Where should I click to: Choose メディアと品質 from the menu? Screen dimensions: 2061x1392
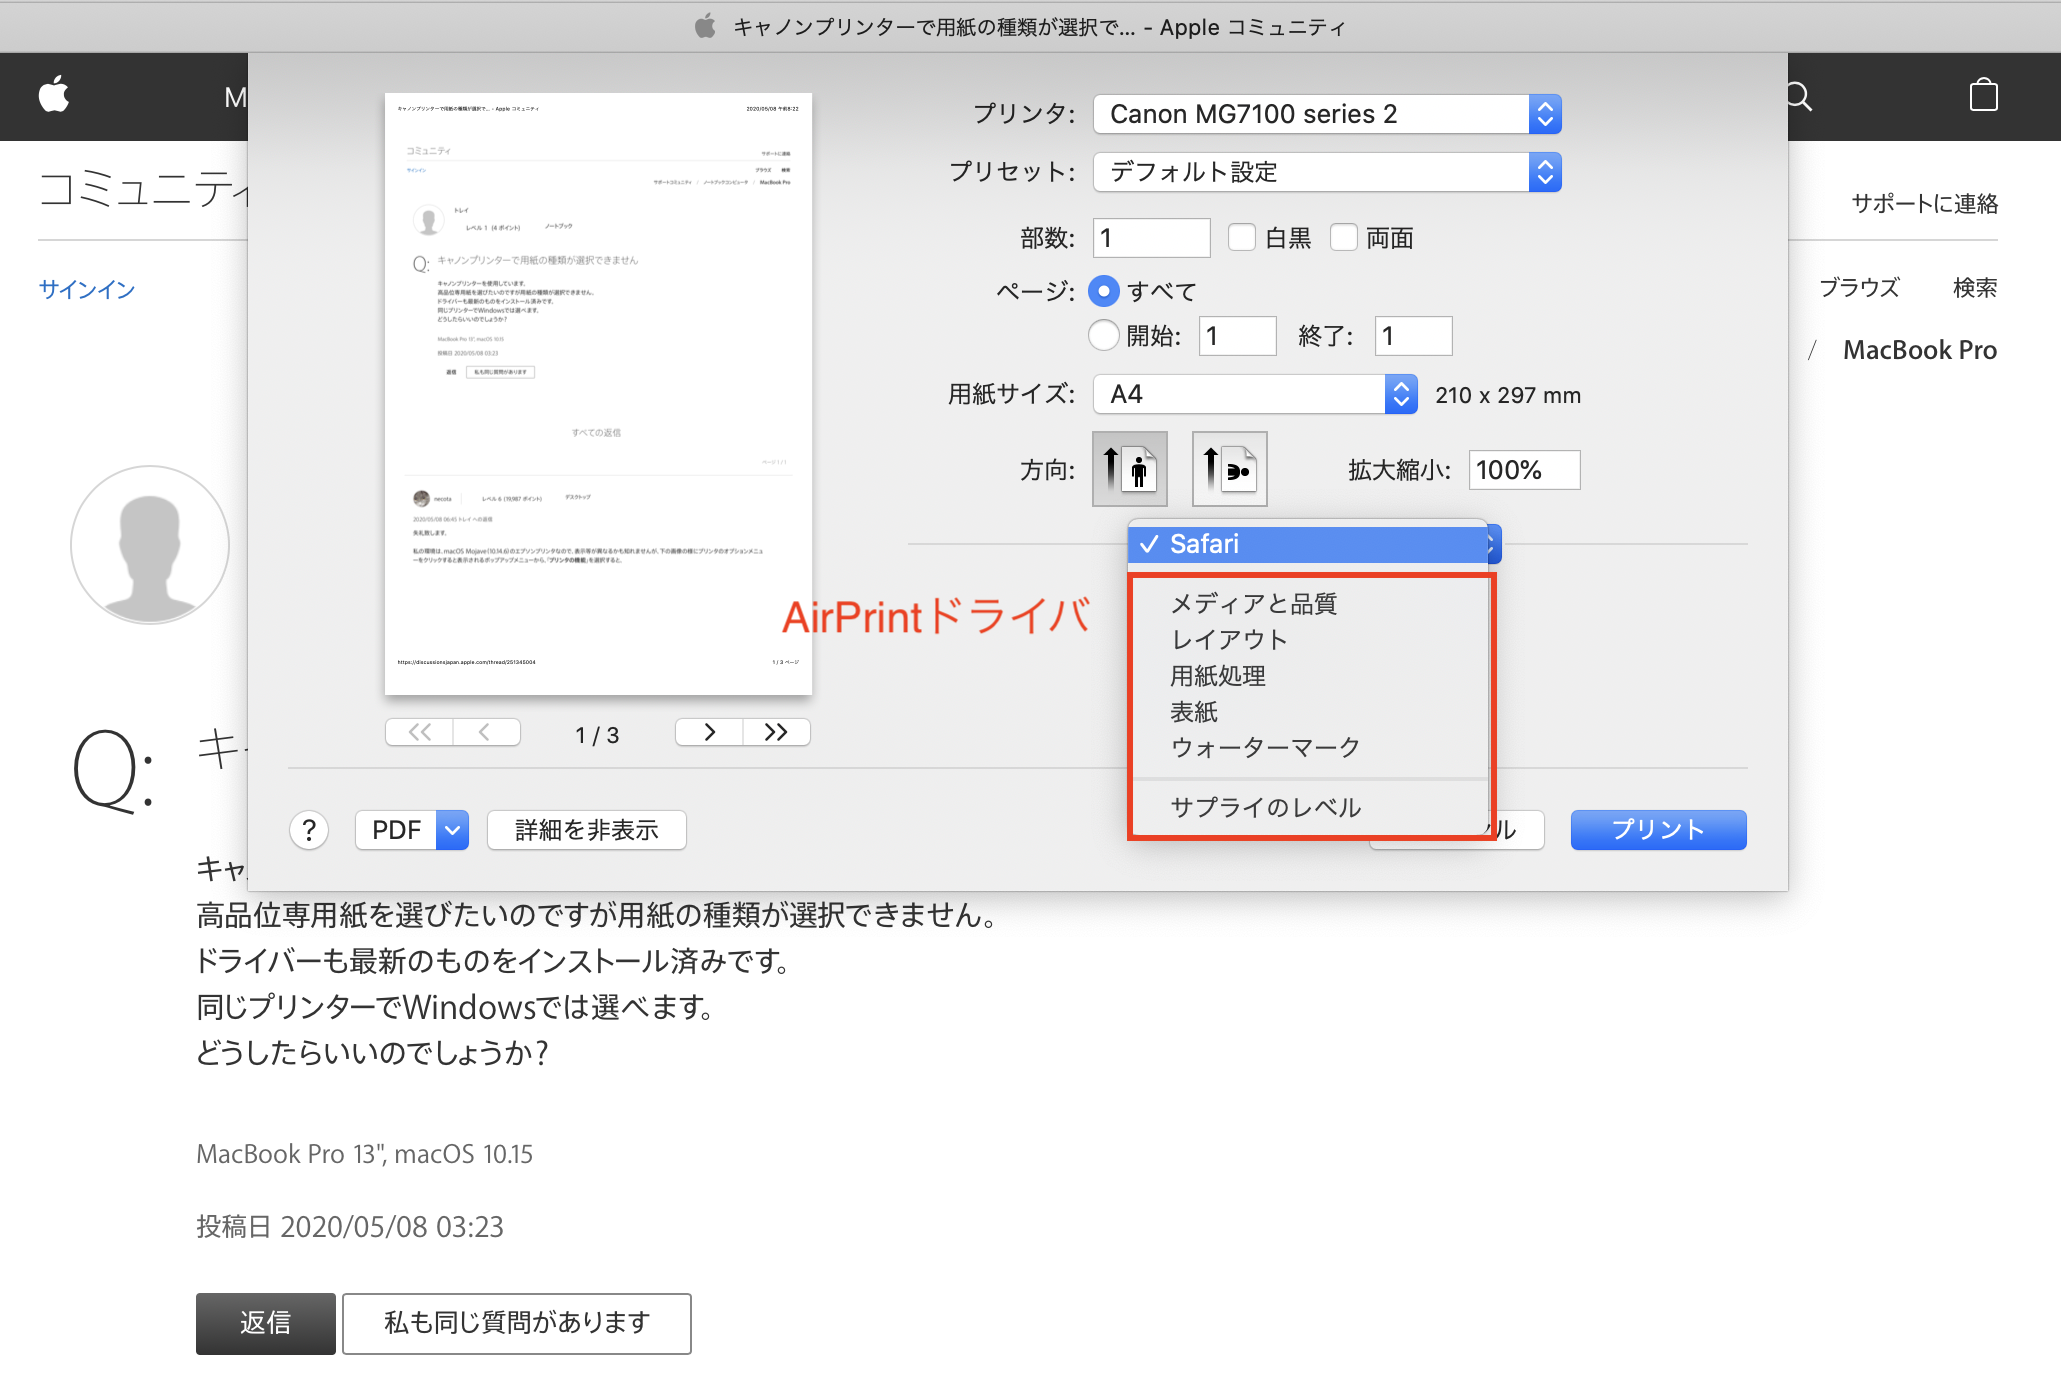coord(1253,604)
